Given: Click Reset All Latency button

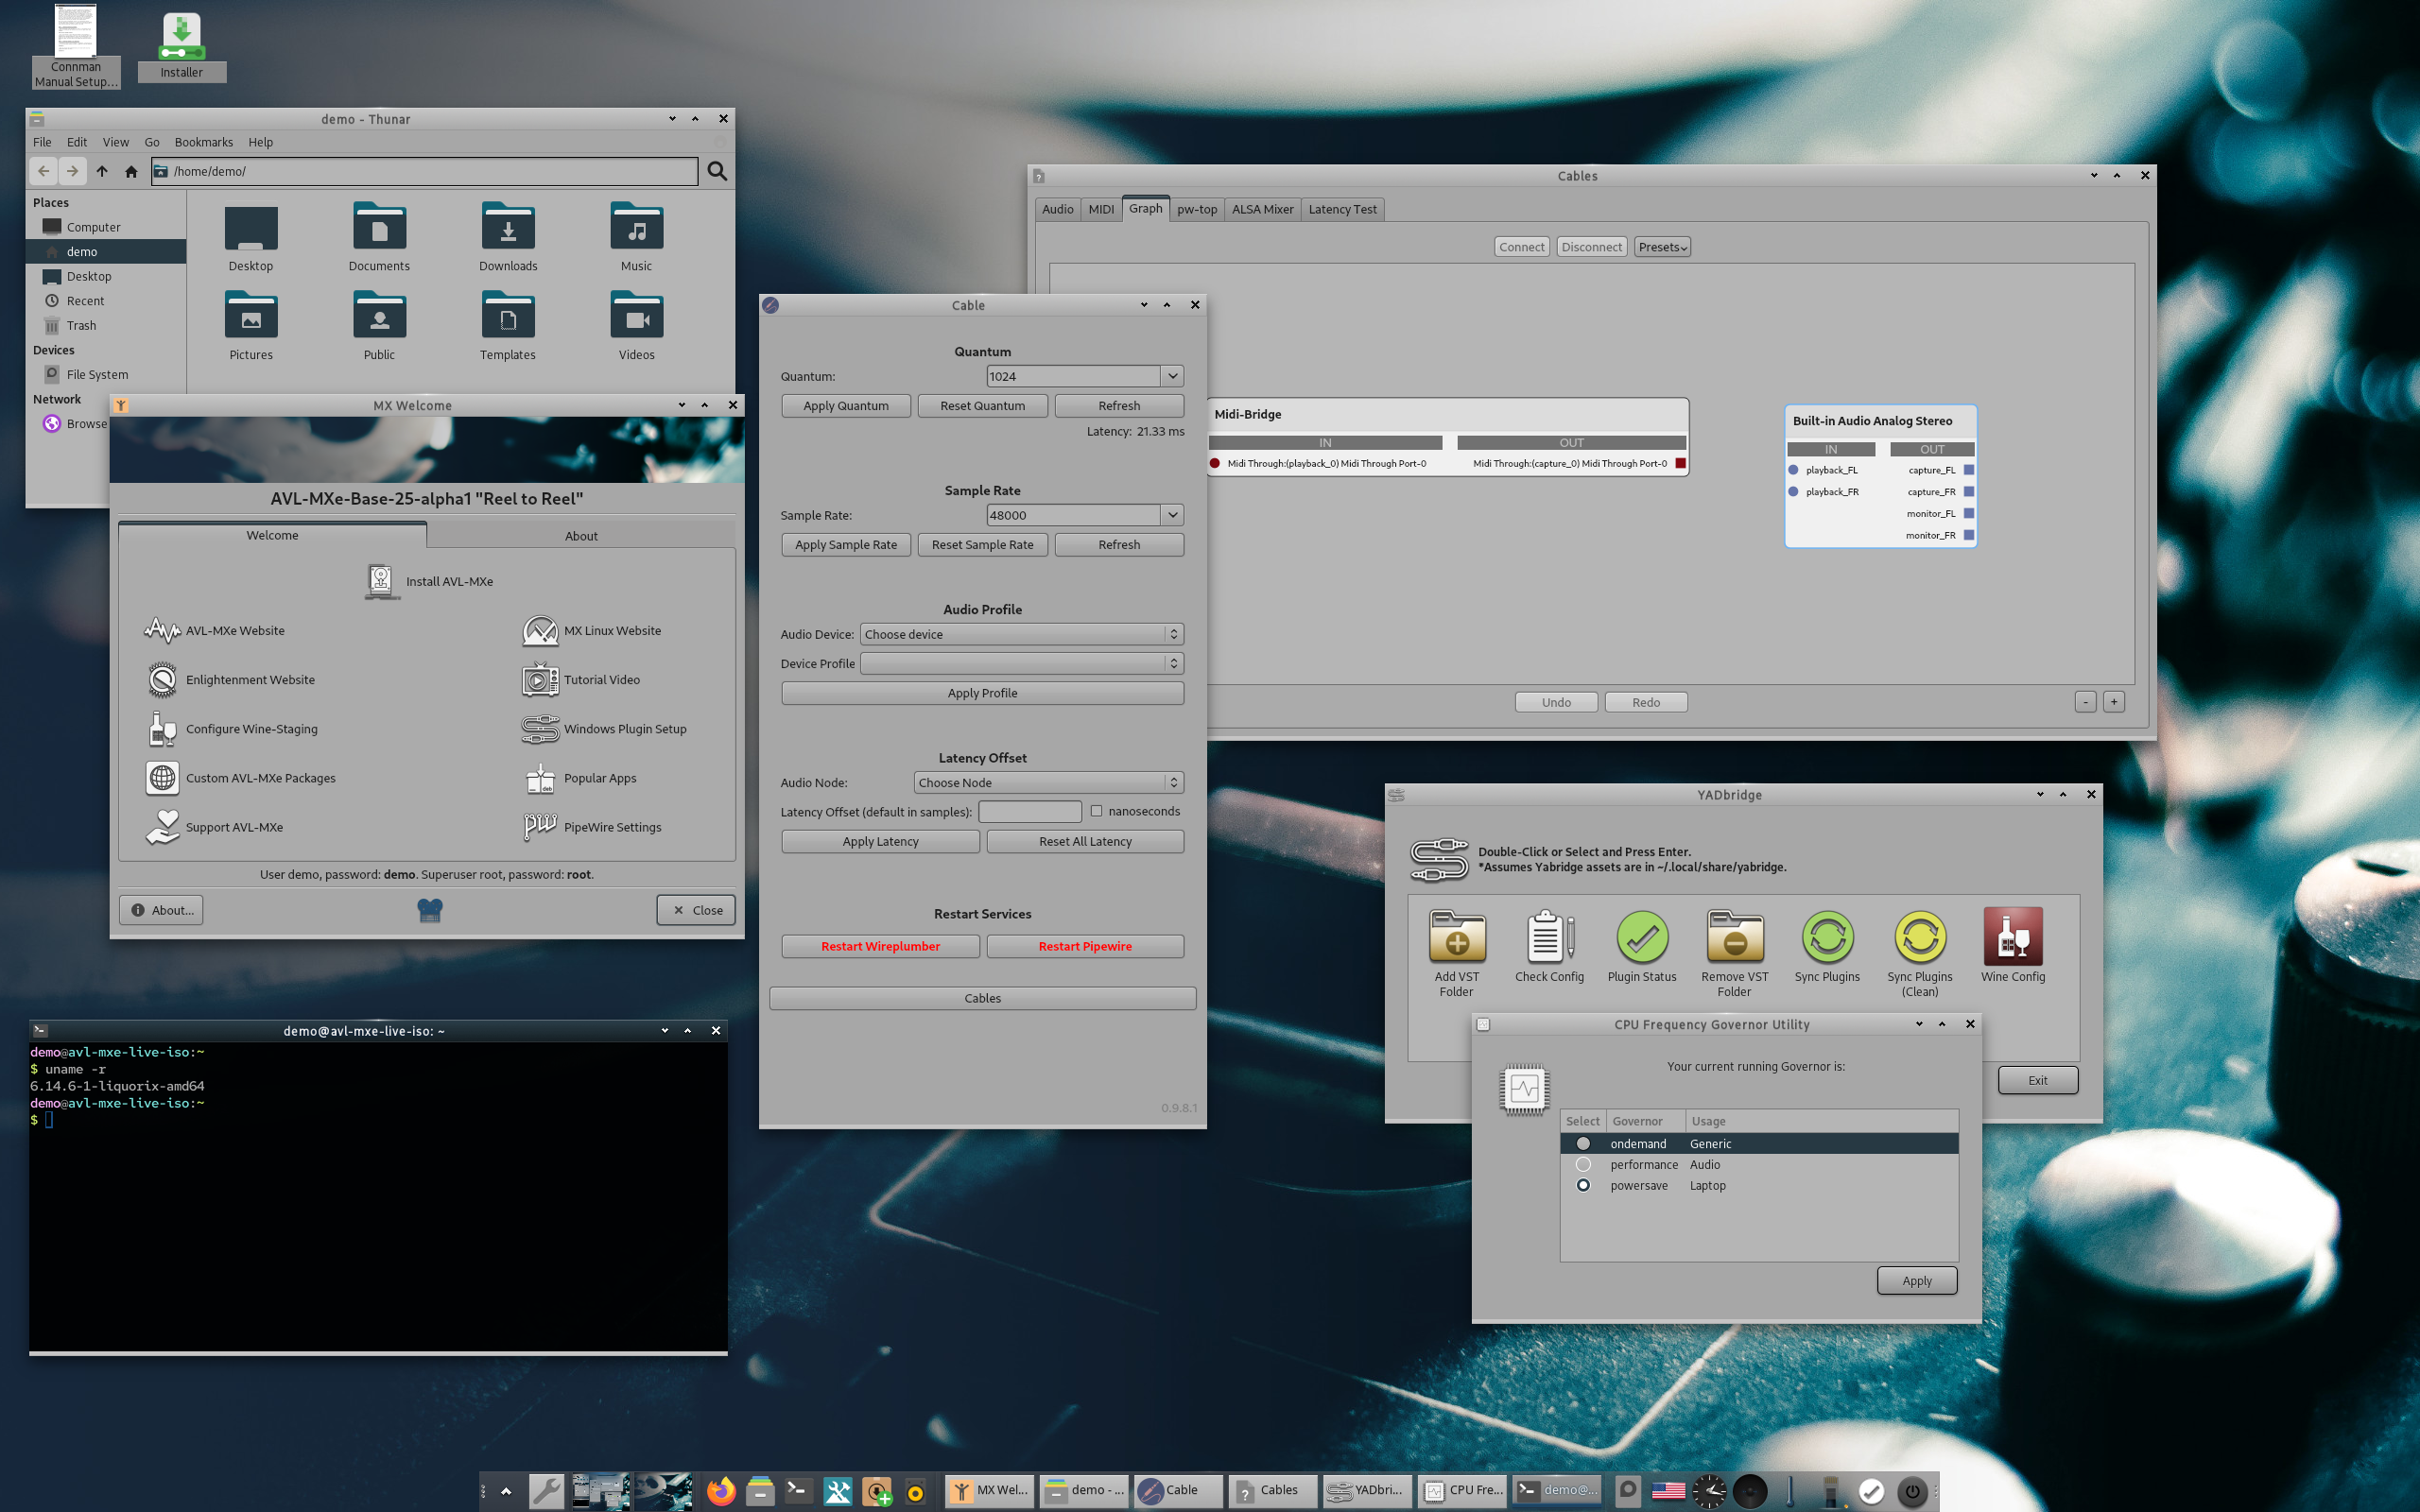Looking at the screenshot, I should click(x=1085, y=841).
